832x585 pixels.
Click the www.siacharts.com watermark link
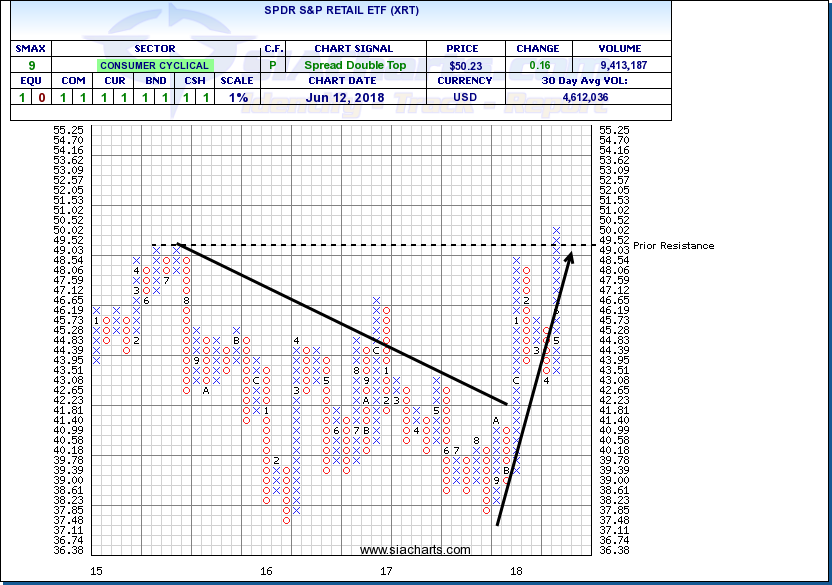click(414, 550)
